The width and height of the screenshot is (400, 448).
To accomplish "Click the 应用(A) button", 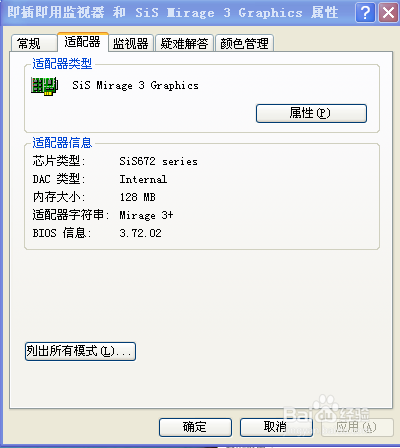I will click(x=357, y=427).
